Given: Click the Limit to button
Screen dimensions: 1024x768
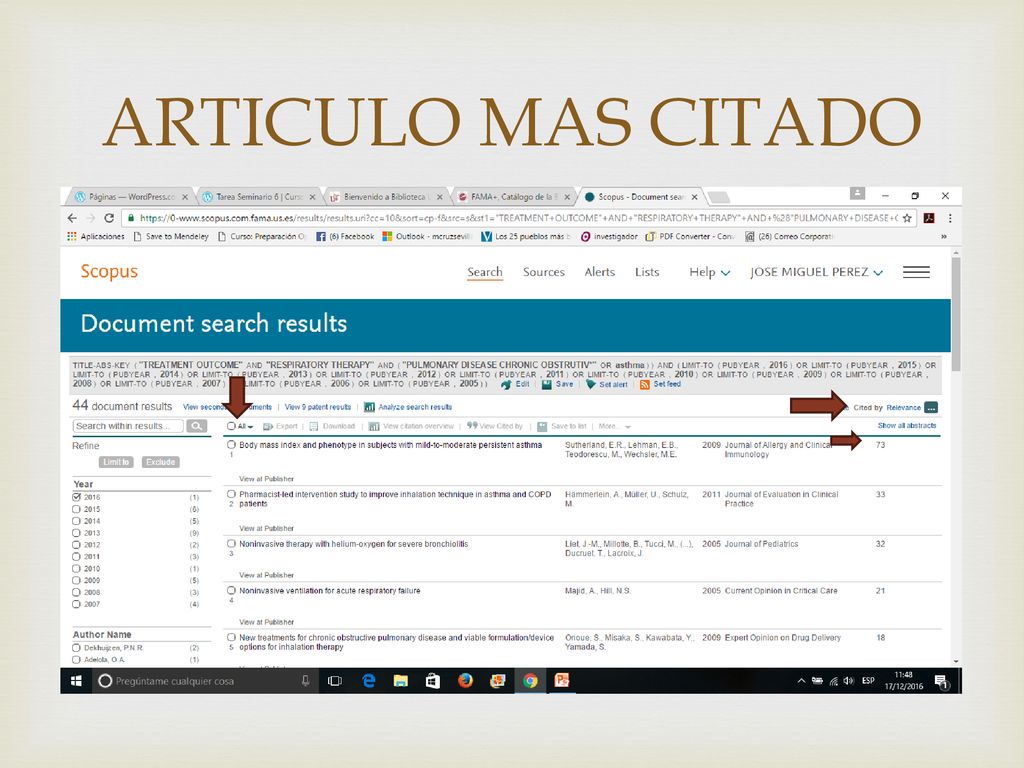Looking at the screenshot, I should click(x=116, y=462).
